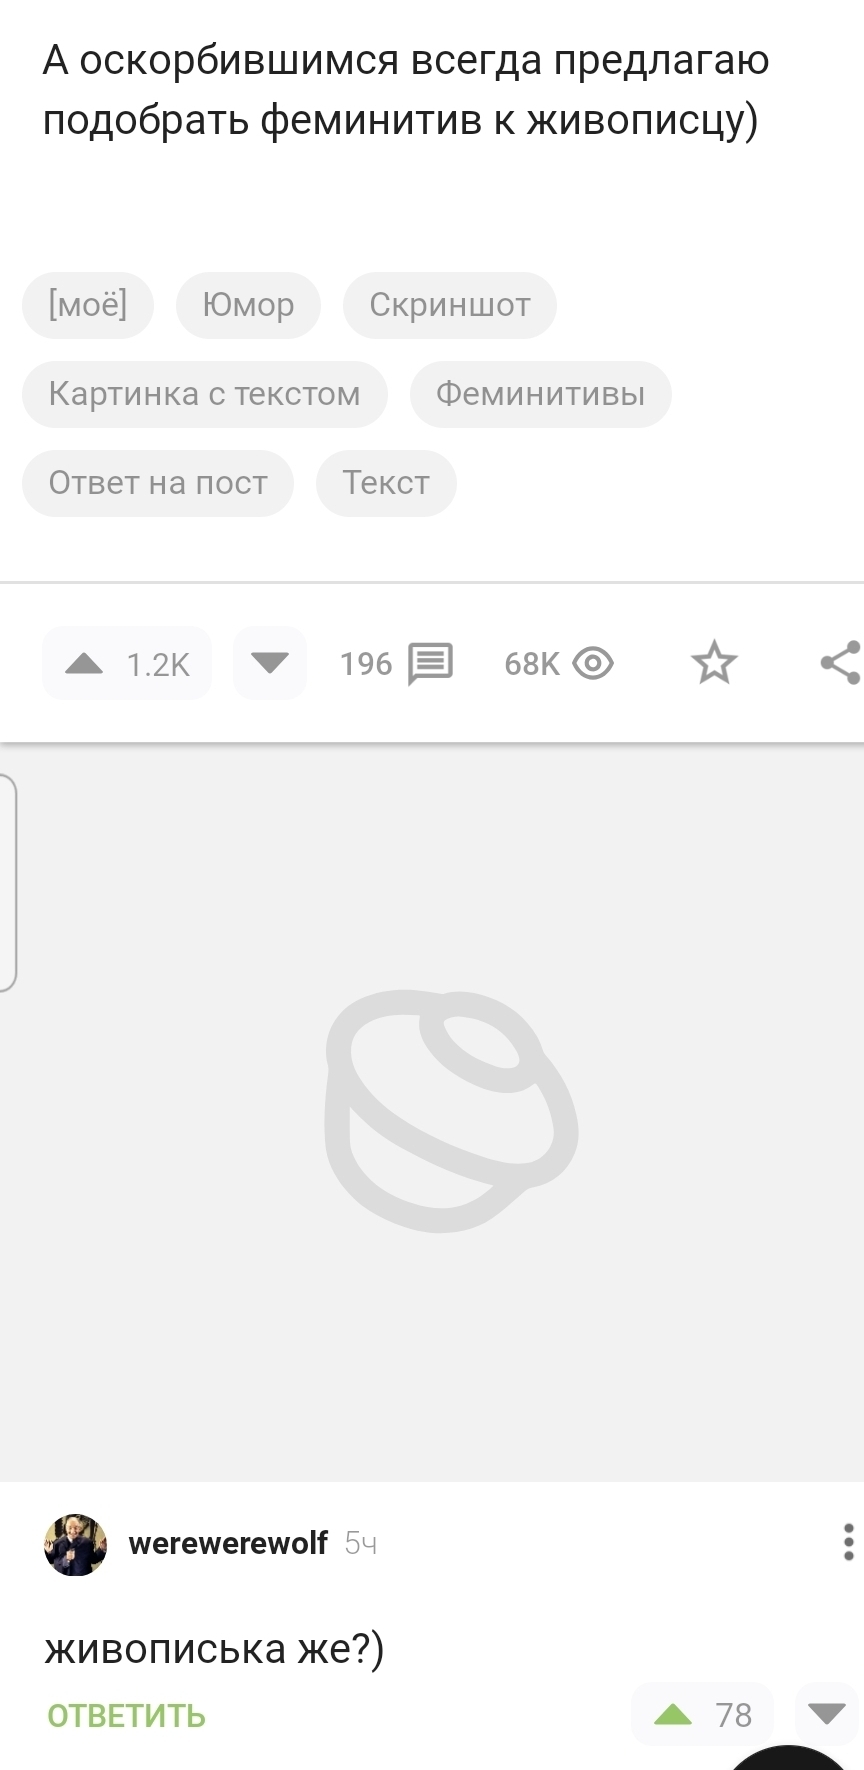
Task: Downvote the post using the down arrow
Action: click(x=269, y=663)
